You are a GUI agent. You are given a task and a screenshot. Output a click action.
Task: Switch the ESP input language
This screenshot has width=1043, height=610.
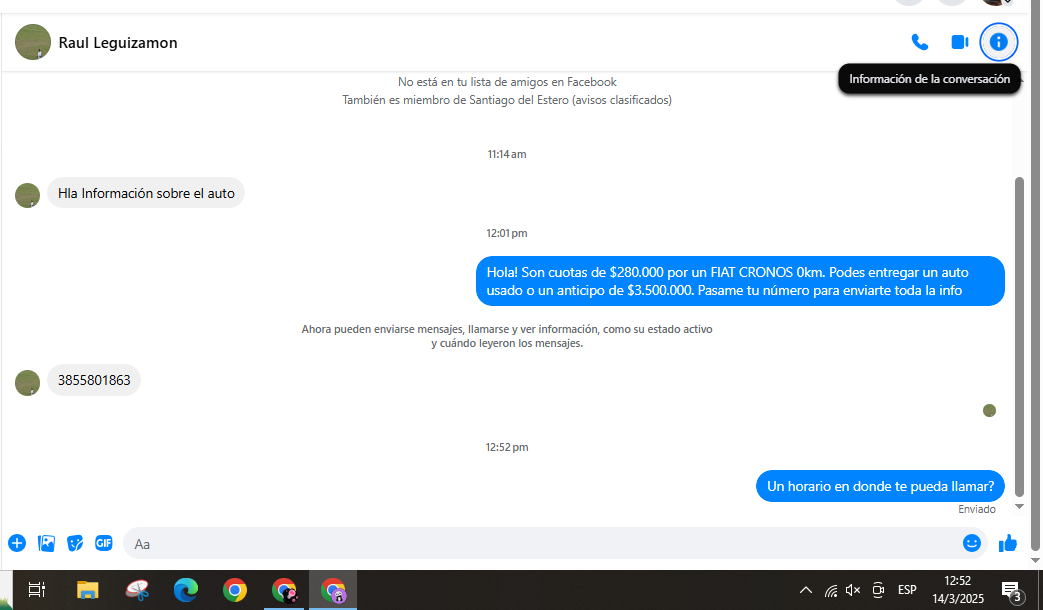[x=907, y=590]
